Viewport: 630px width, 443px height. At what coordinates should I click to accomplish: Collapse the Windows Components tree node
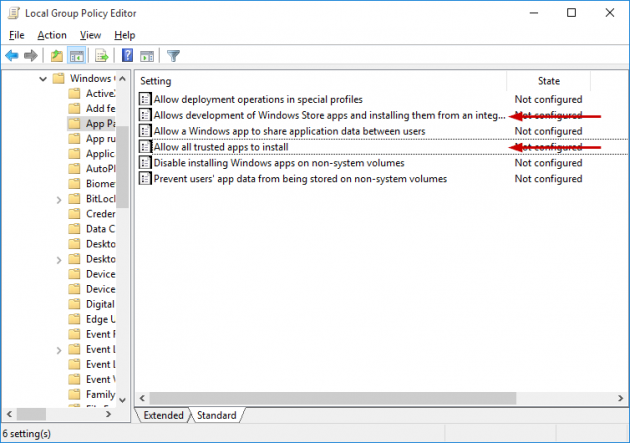43,79
